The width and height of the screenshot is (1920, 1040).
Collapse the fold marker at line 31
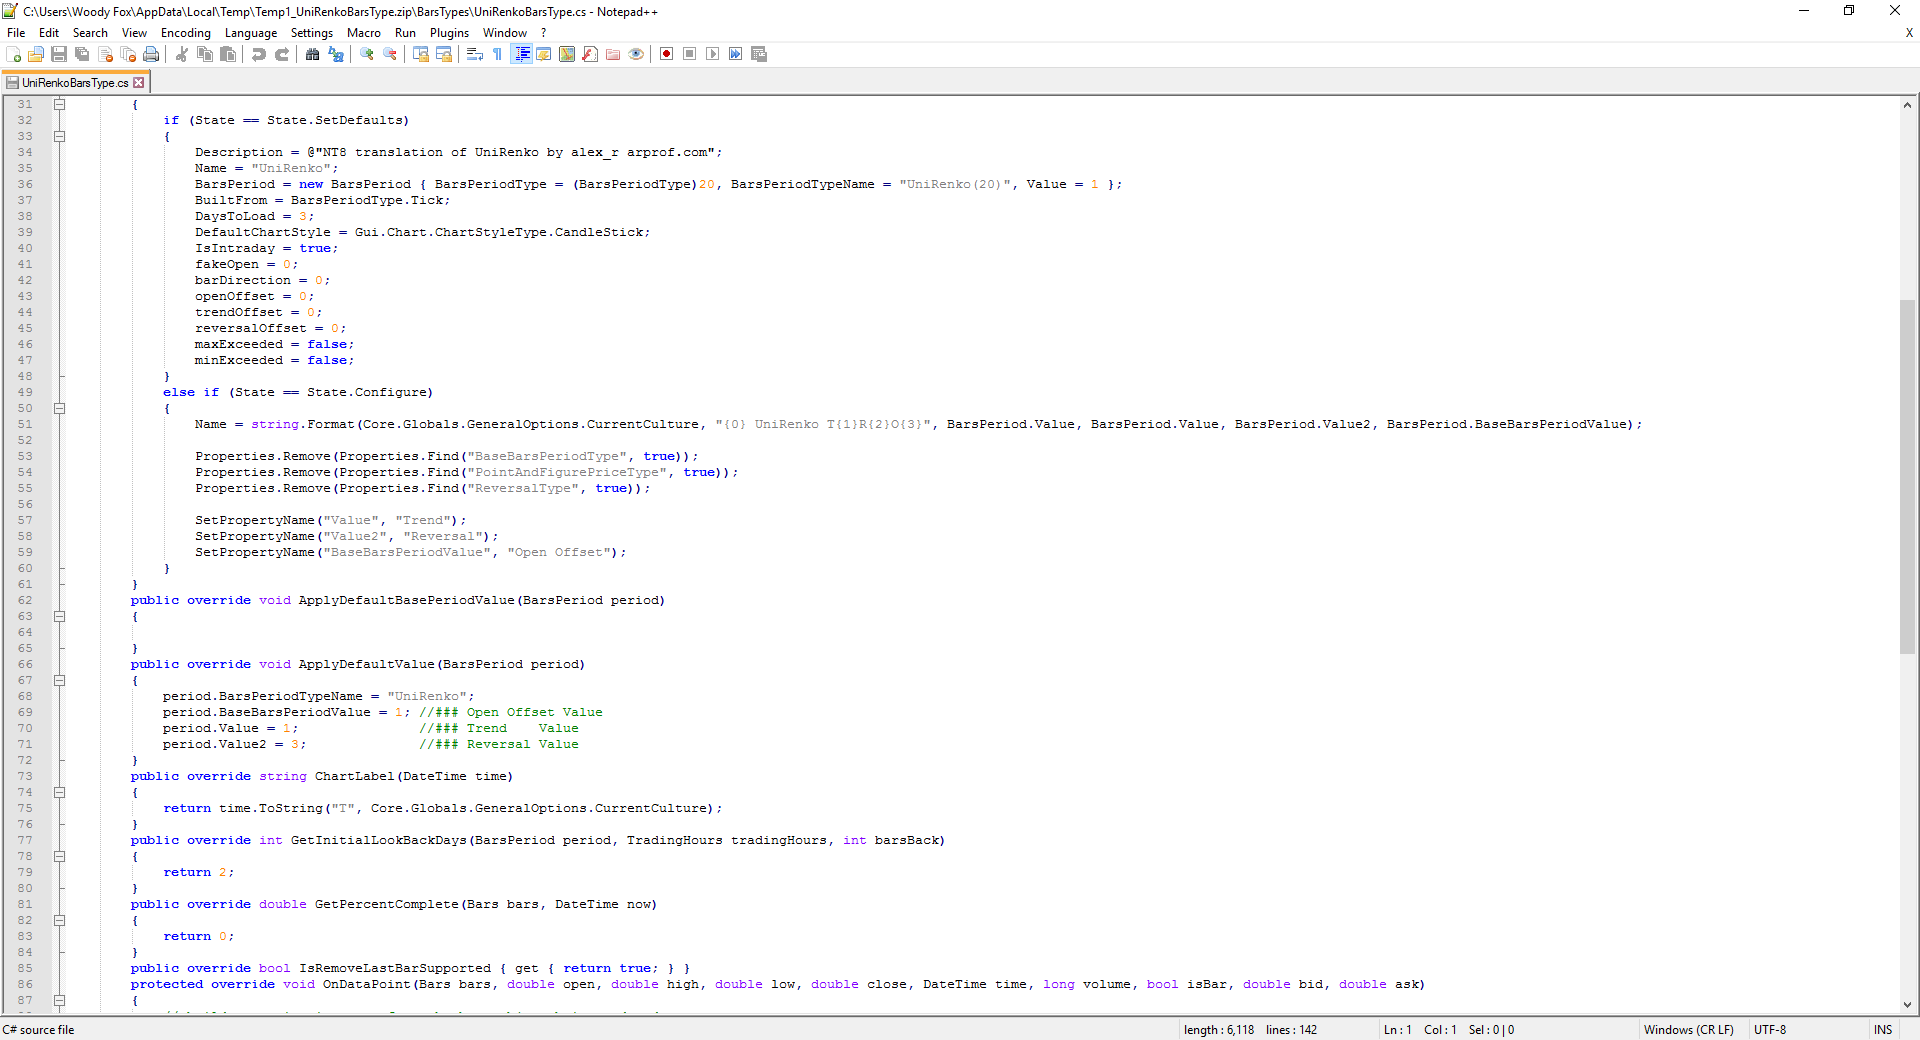pos(59,104)
